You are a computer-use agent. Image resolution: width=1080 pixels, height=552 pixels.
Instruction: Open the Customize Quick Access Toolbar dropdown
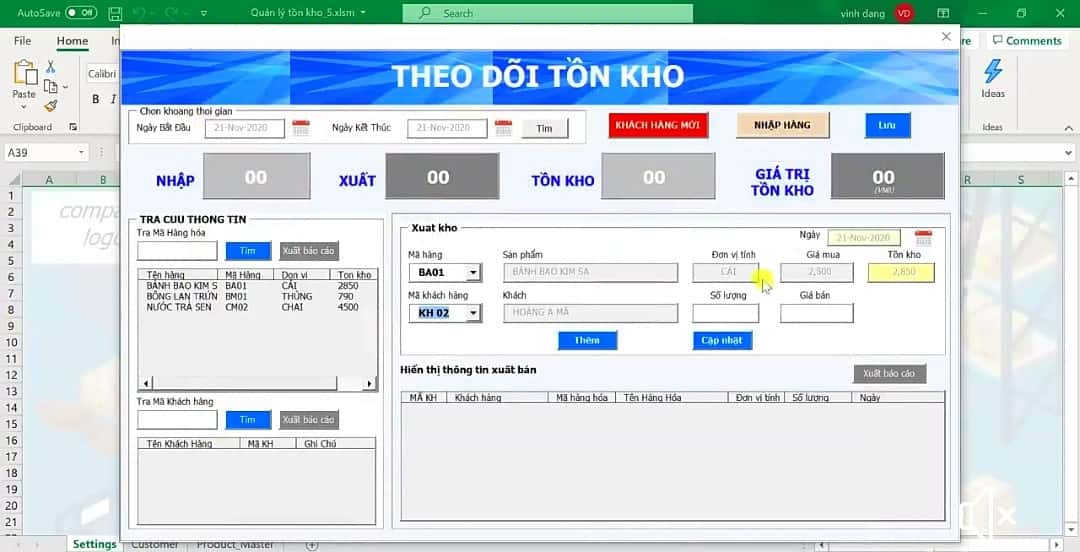click(204, 13)
